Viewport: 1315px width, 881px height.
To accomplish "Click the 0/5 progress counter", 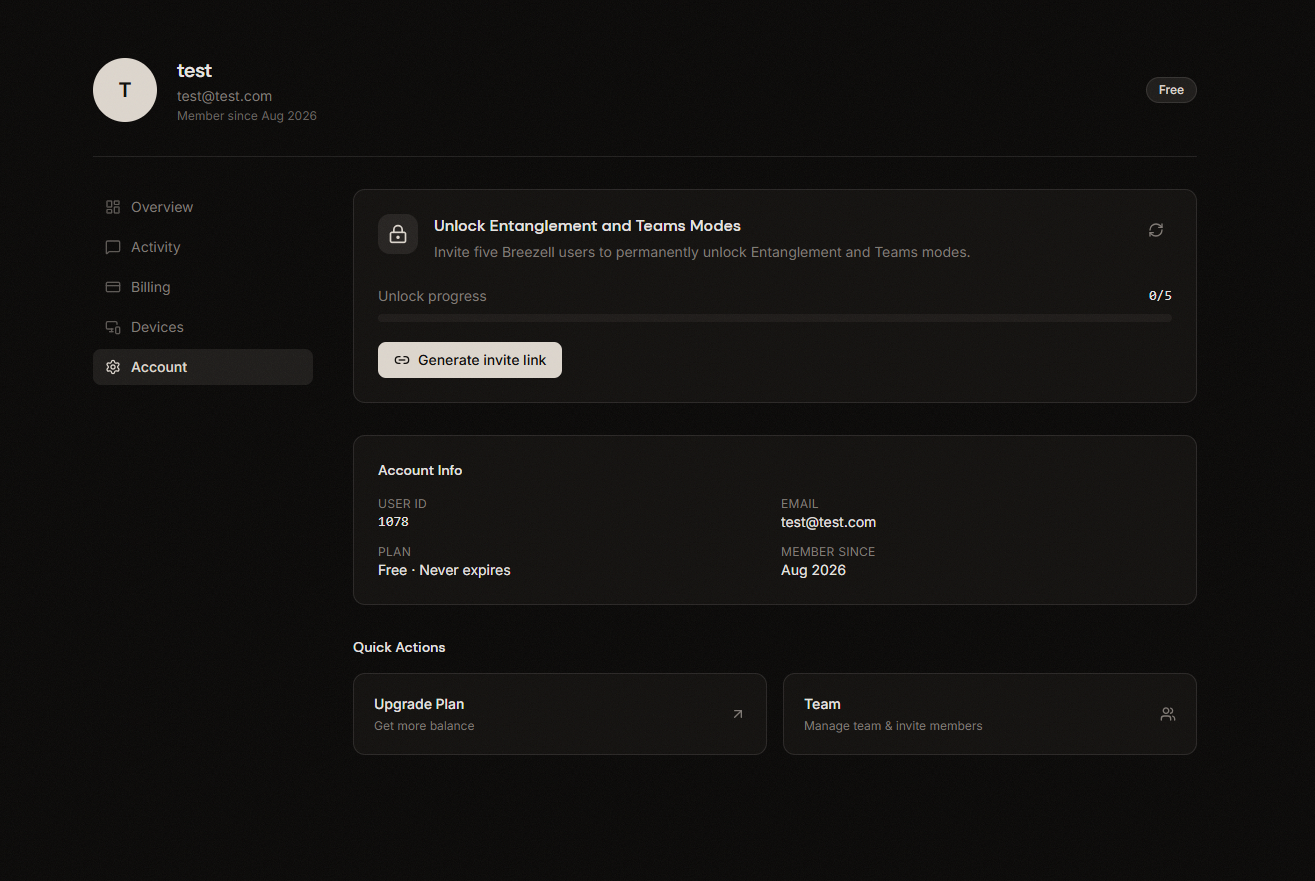I will click(1160, 296).
